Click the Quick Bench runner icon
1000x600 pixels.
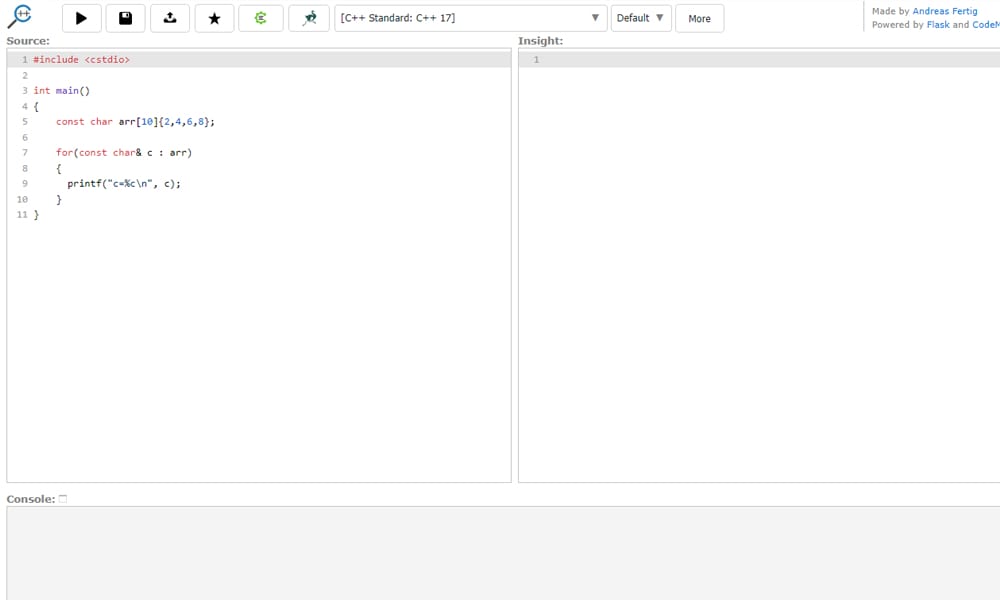pyautogui.click(x=309, y=18)
